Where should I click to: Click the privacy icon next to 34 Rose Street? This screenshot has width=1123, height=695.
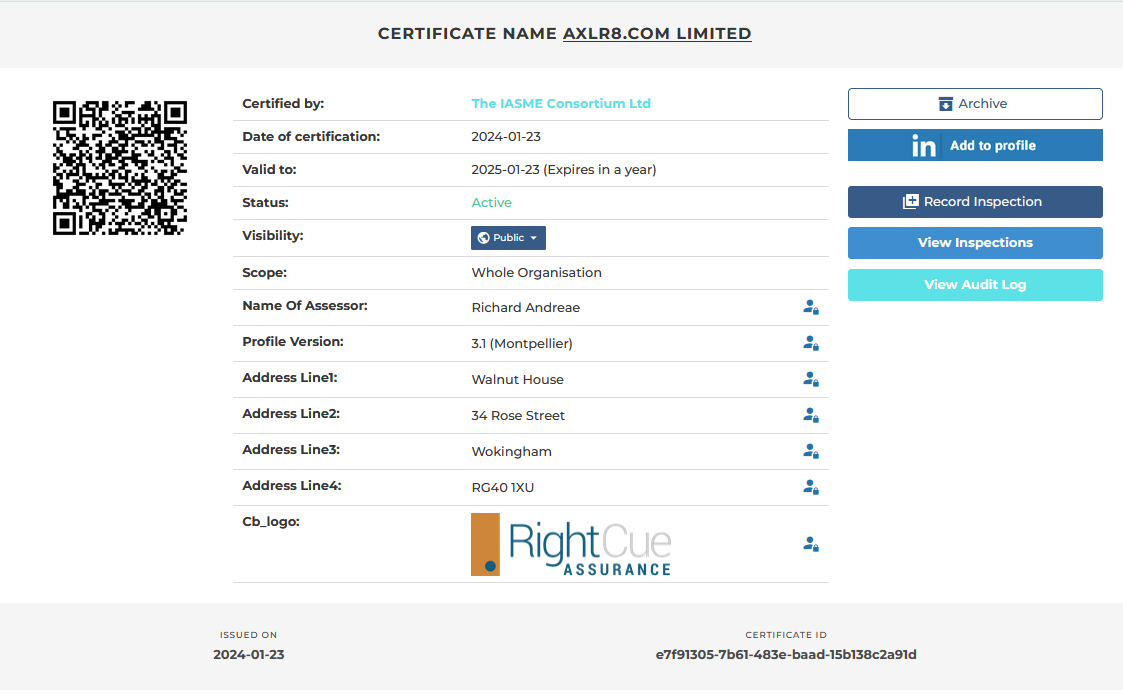click(x=811, y=415)
